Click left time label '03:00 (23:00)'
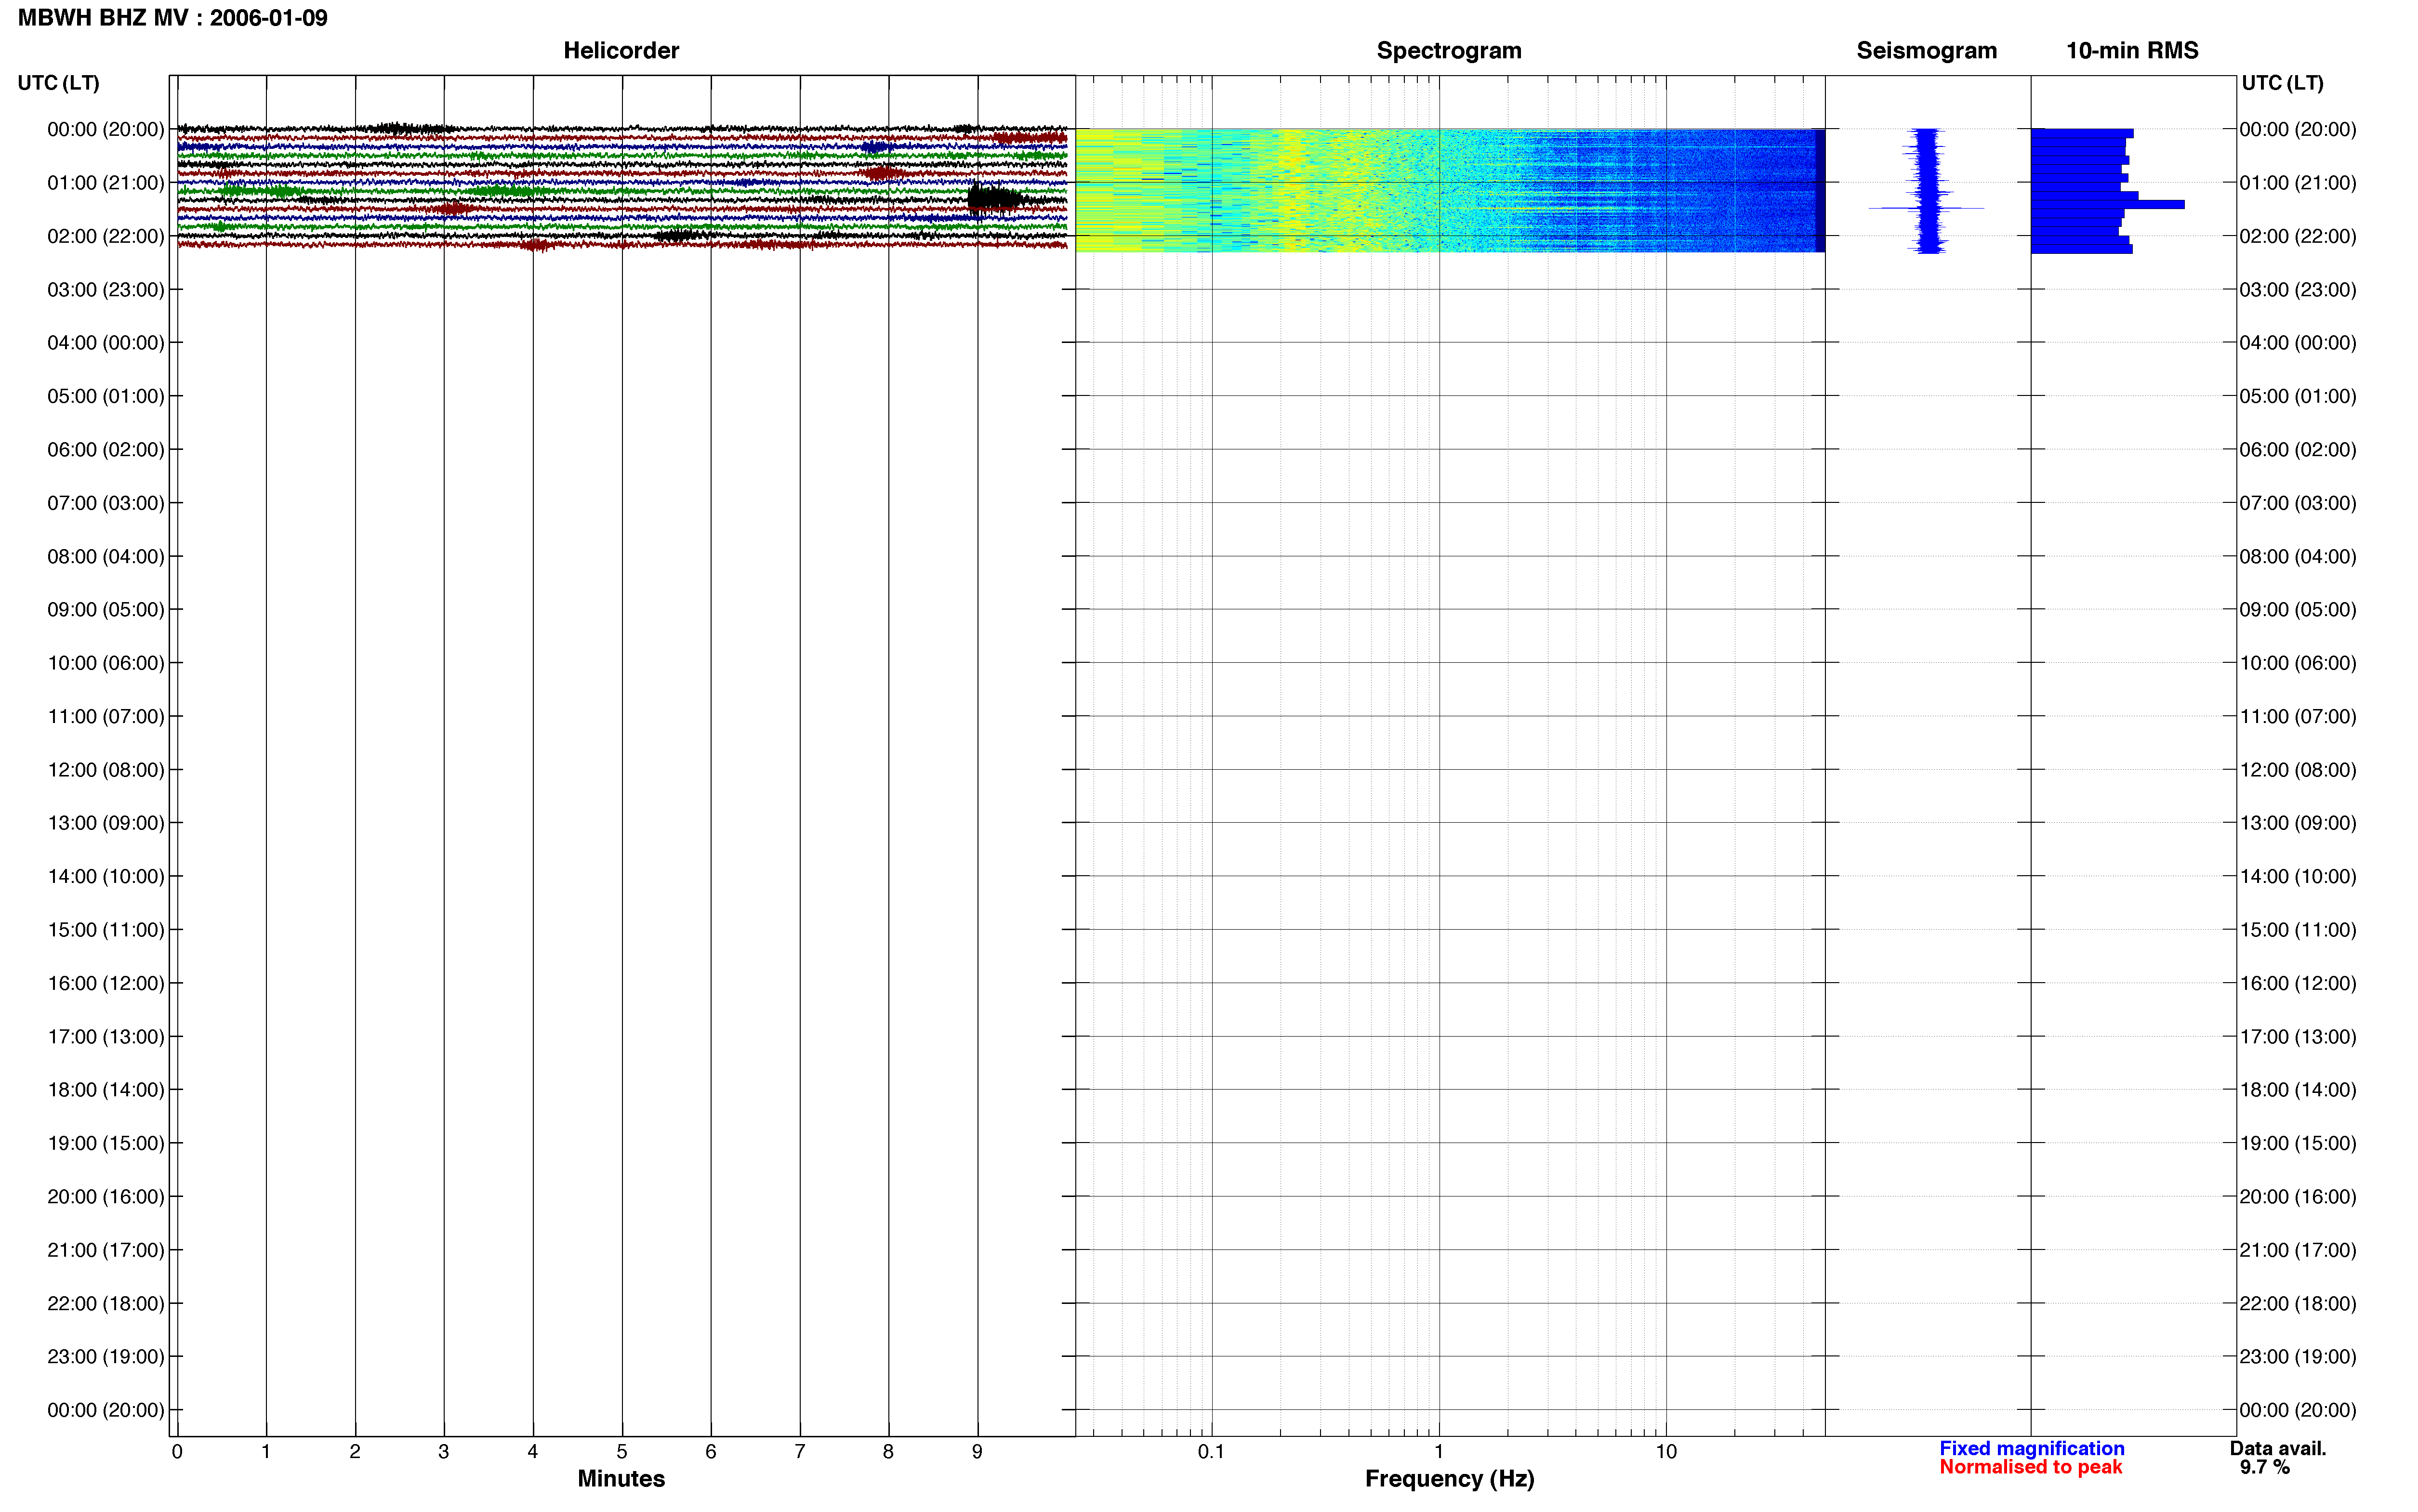Image resolution: width=2418 pixels, height=1512 pixels. coord(105,290)
